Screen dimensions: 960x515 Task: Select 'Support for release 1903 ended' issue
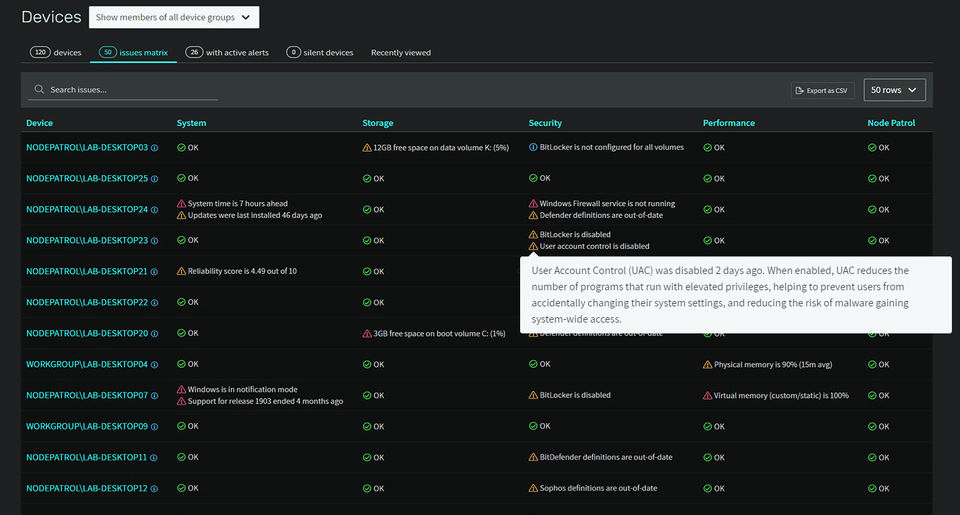tap(265, 401)
